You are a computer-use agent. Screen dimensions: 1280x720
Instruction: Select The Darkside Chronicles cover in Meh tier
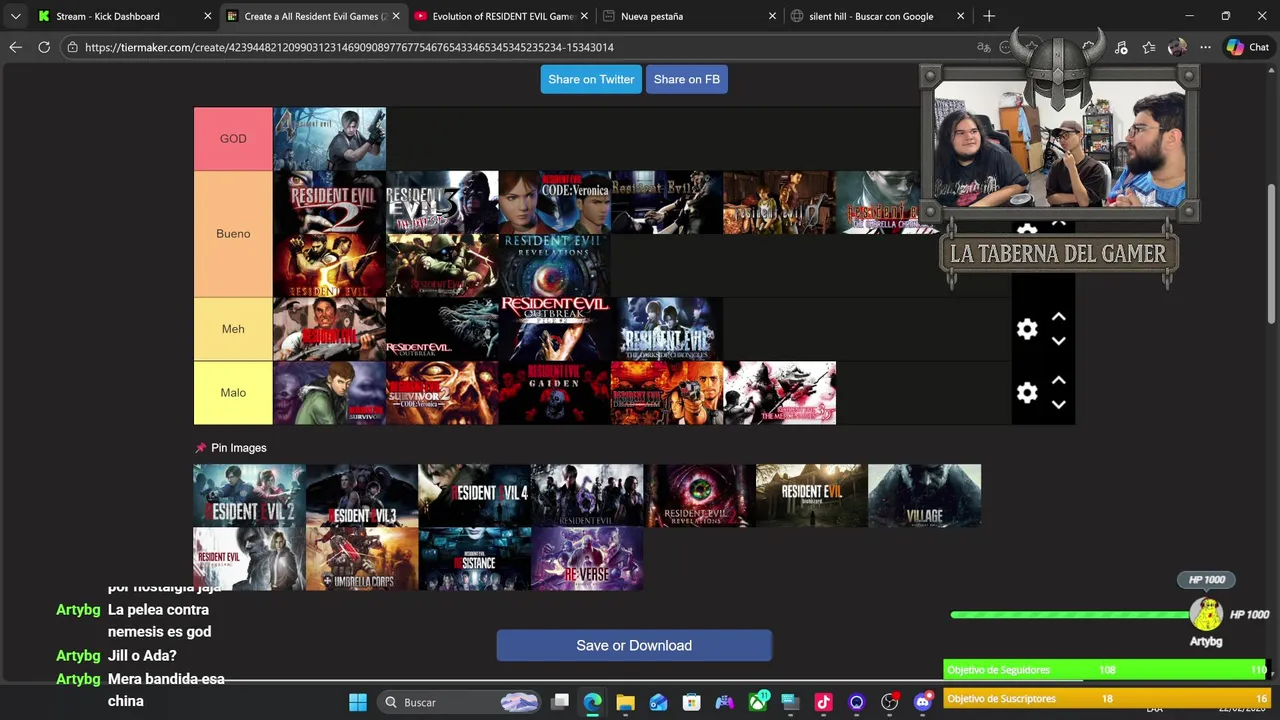(x=666, y=329)
